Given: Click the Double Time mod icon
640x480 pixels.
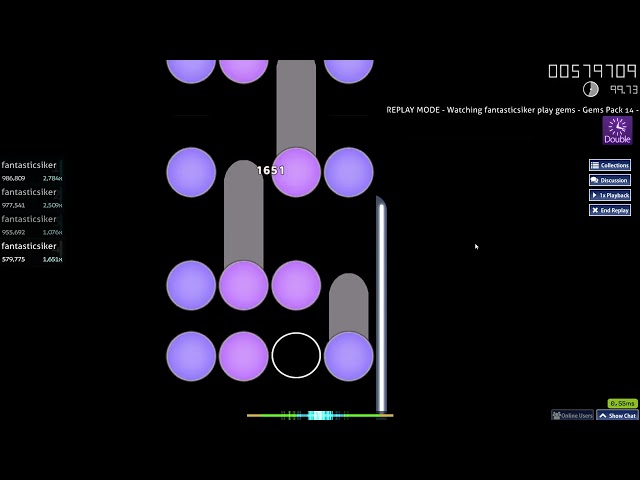Looking at the screenshot, I should (x=618, y=131).
